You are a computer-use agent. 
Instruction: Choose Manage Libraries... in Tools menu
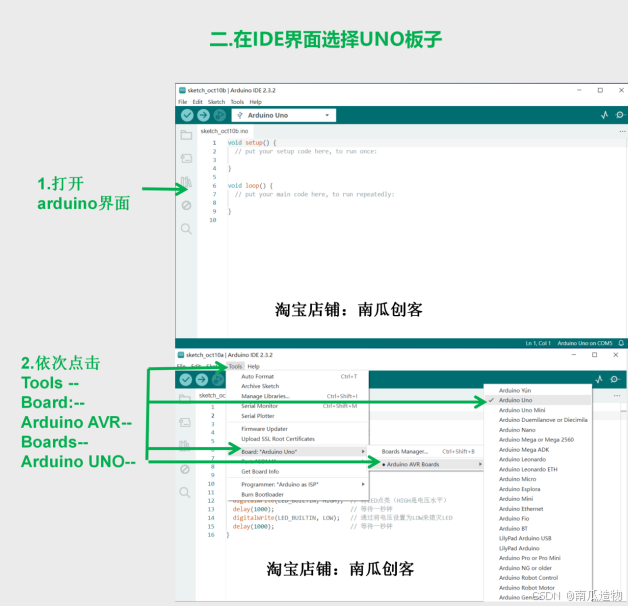tap(297, 396)
